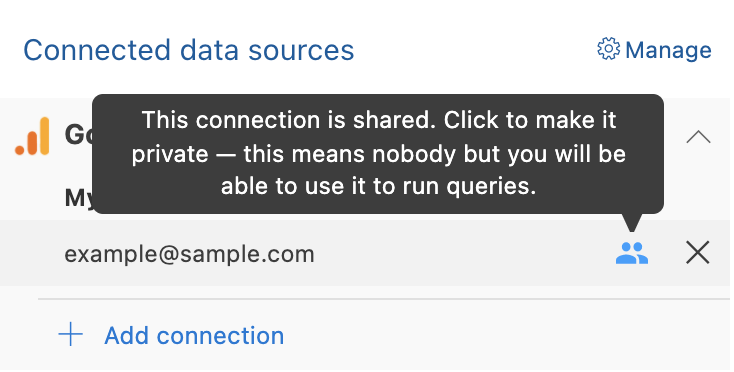734x372 pixels.
Task: Click the black X next to the sharing icon
Action: tap(697, 253)
